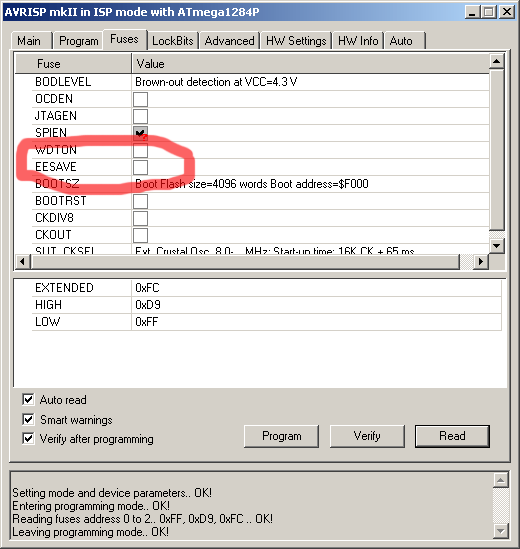520x549 pixels.
Task: Click log panel scroll up arrow
Action: (x=500, y=480)
